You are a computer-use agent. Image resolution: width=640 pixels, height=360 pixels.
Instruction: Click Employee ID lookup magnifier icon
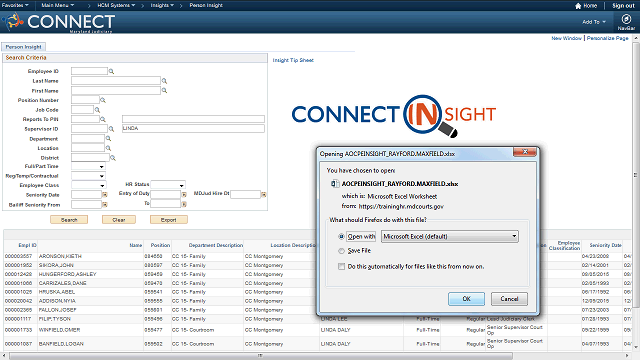click(x=111, y=71)
